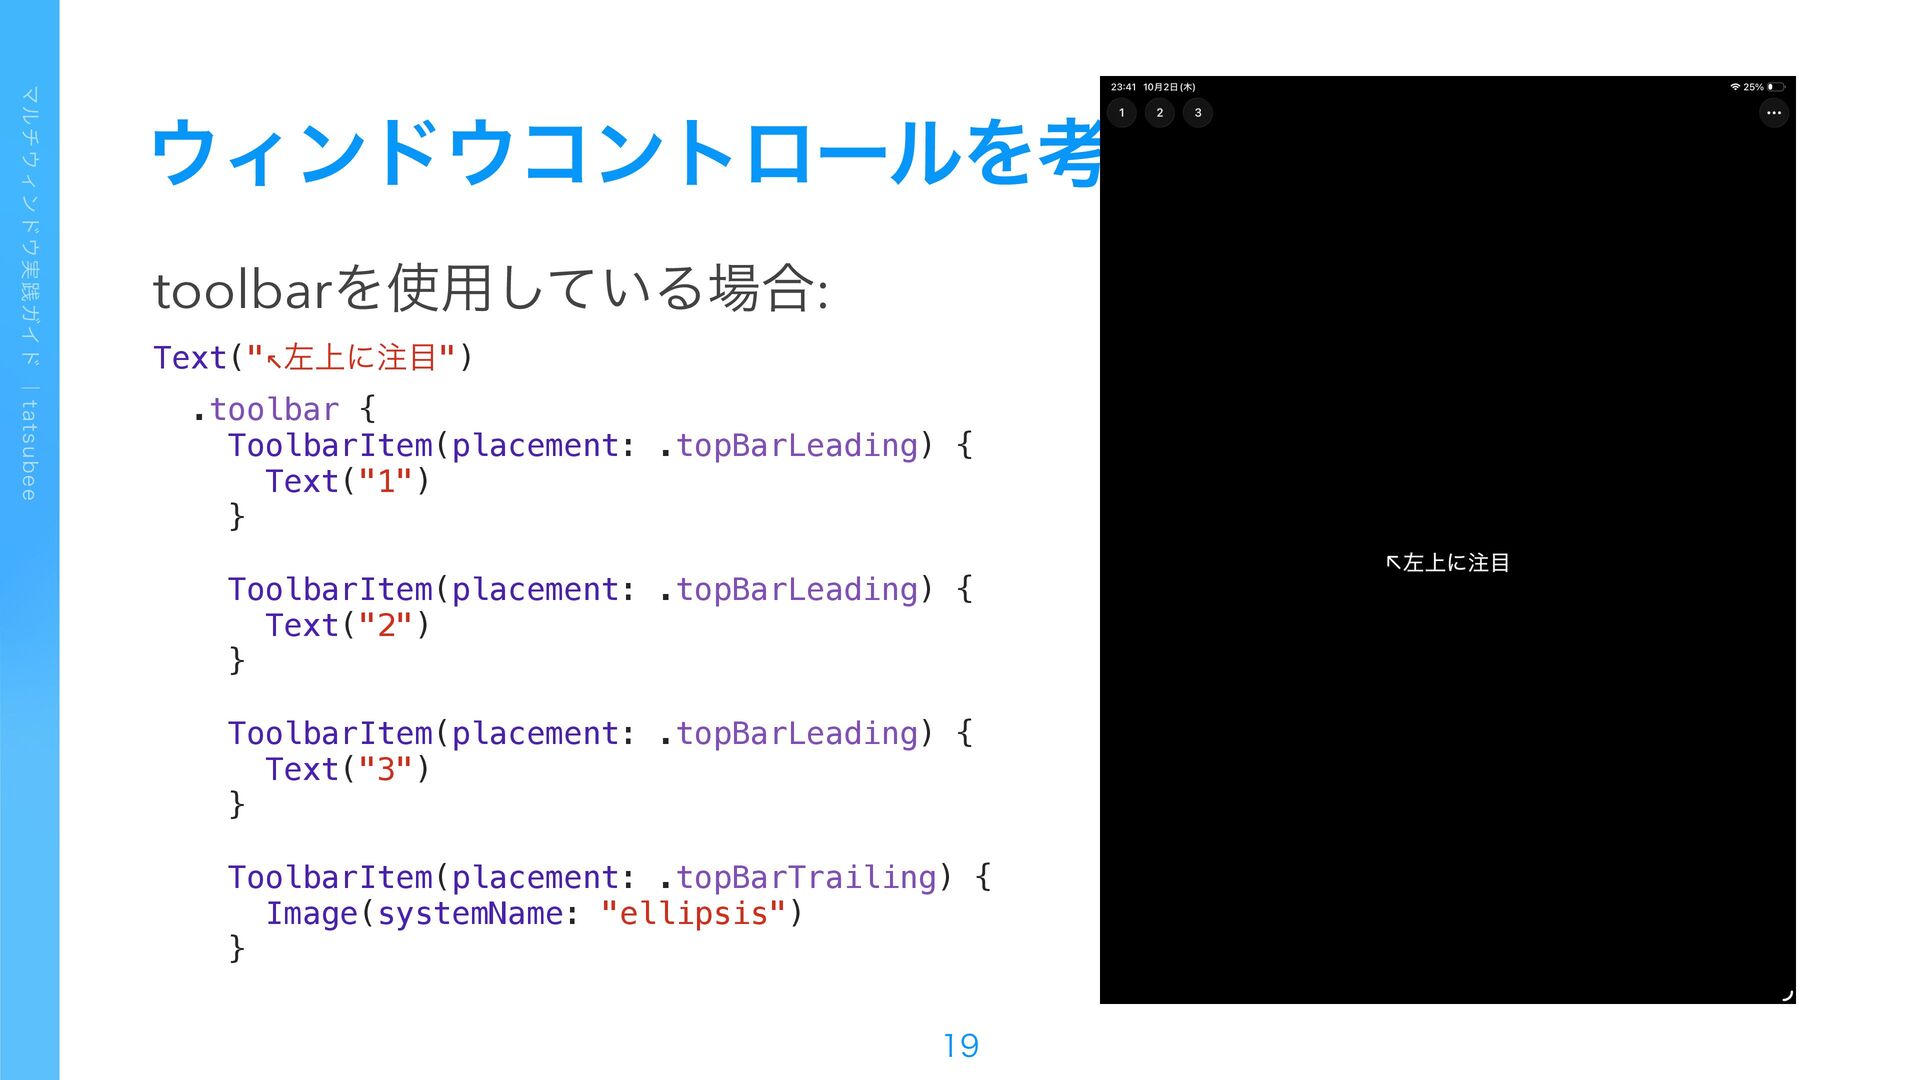Click the Image(systemName: "ellipsis") code line

pyautogui.click(x=533, y=913)
